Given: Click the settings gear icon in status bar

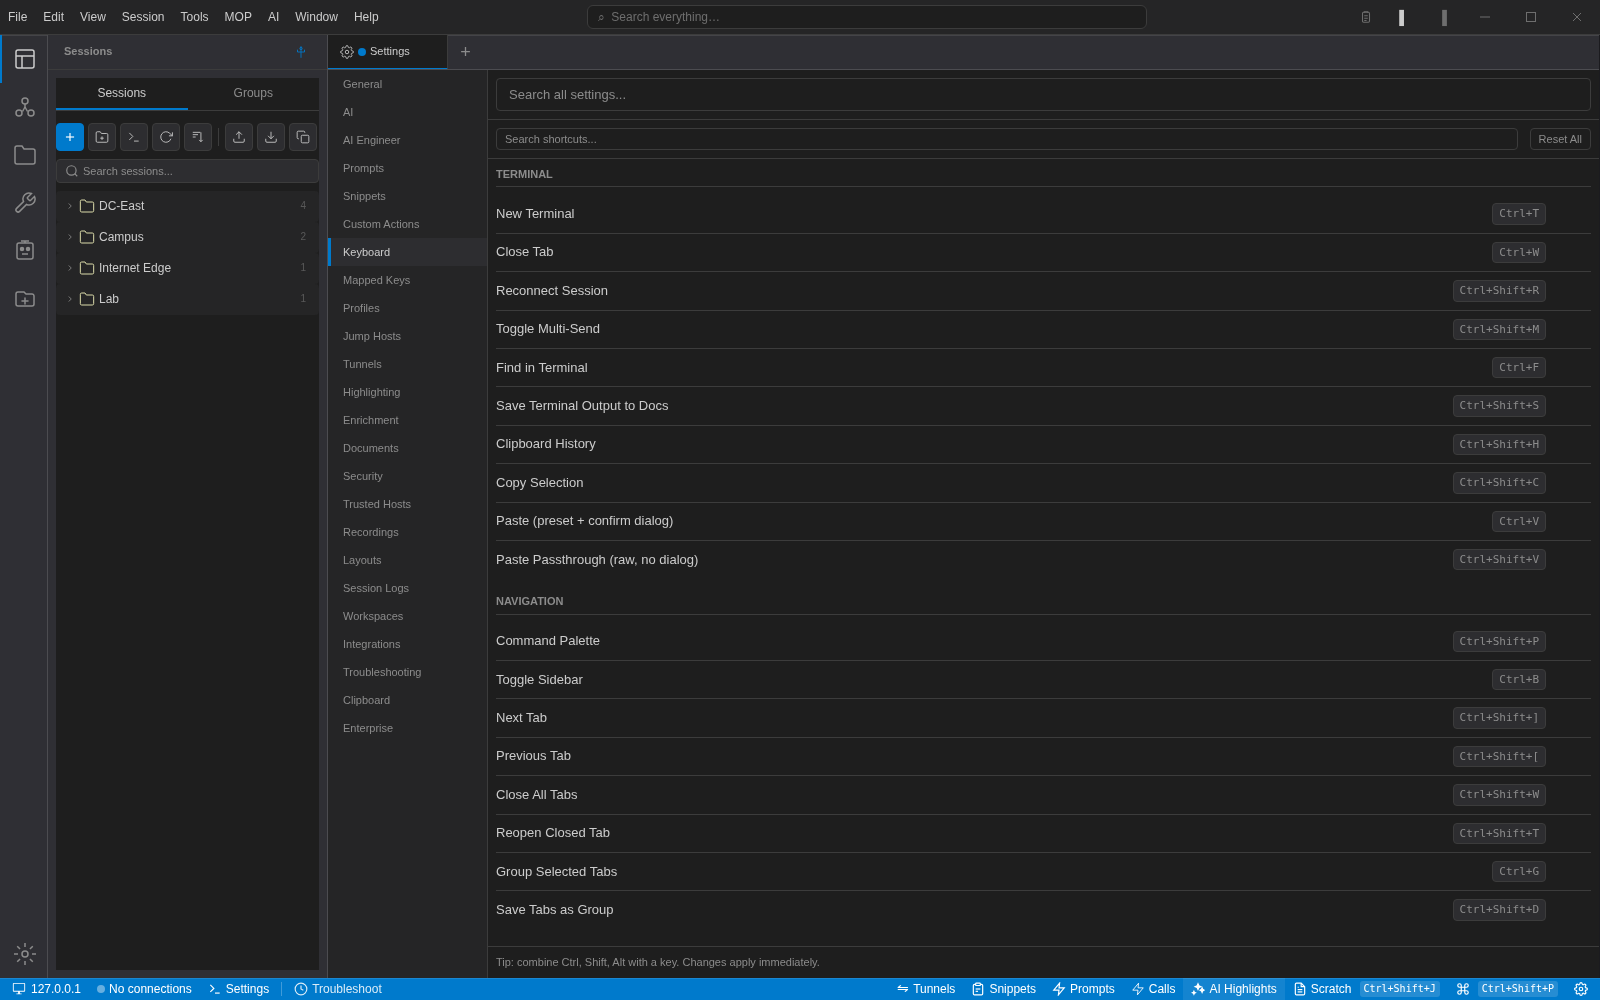Looking at the screenshot, I should (x=1581, y=989).
